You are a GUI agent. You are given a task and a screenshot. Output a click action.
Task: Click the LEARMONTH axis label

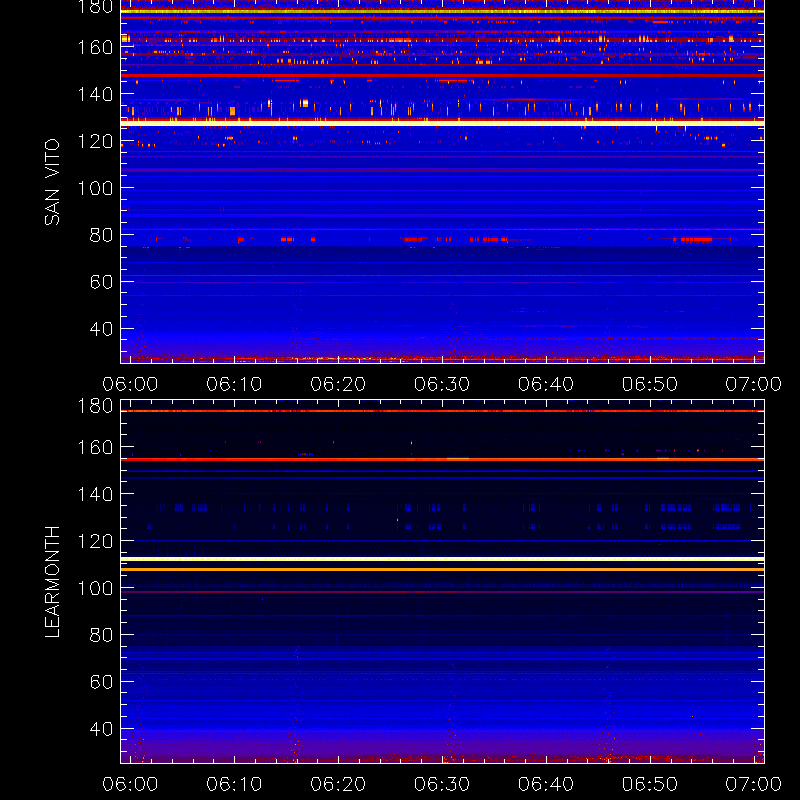click(x=52, y=582)
